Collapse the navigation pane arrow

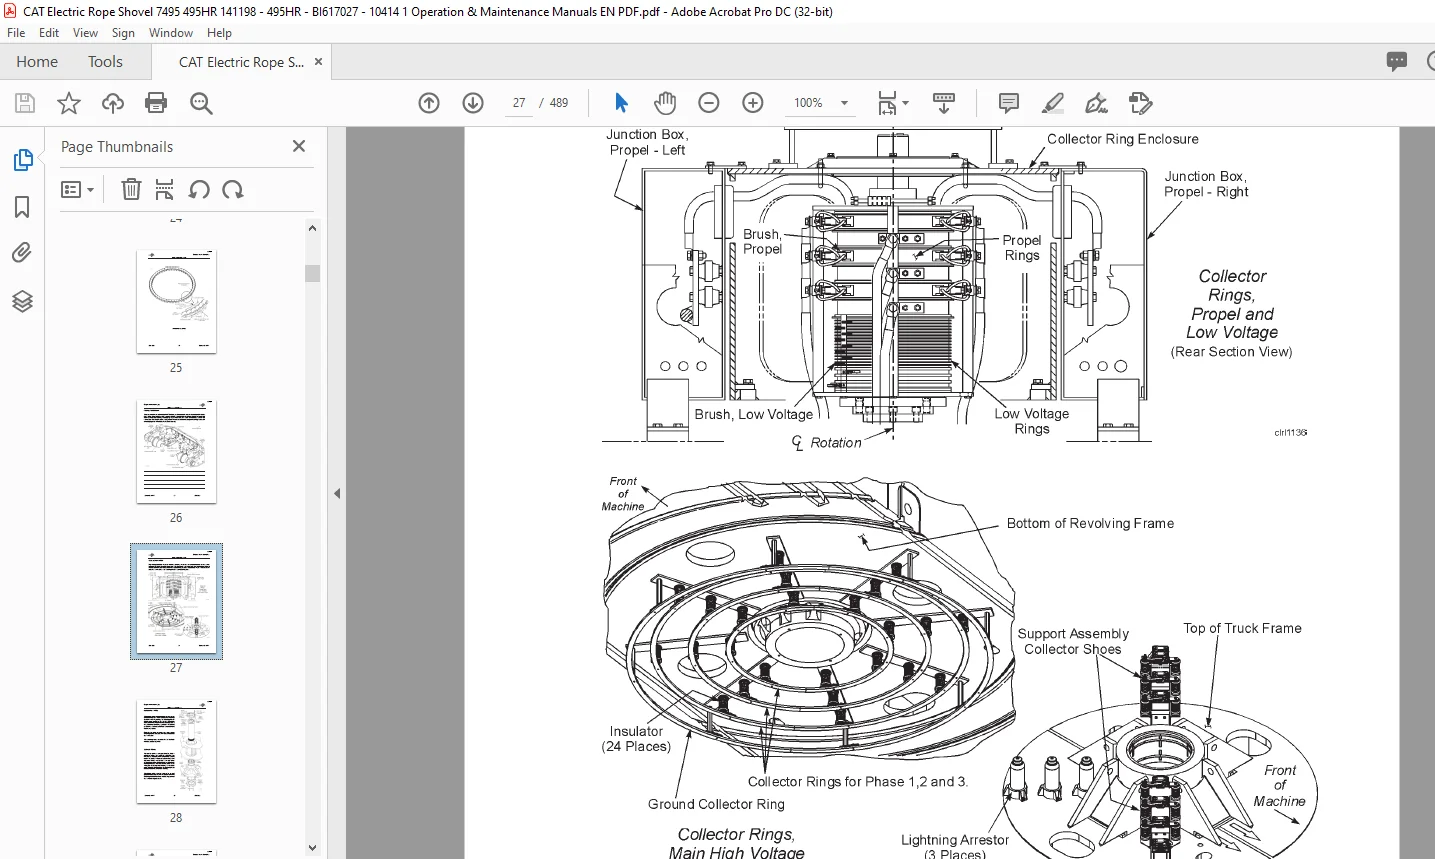tap(337, 493)
